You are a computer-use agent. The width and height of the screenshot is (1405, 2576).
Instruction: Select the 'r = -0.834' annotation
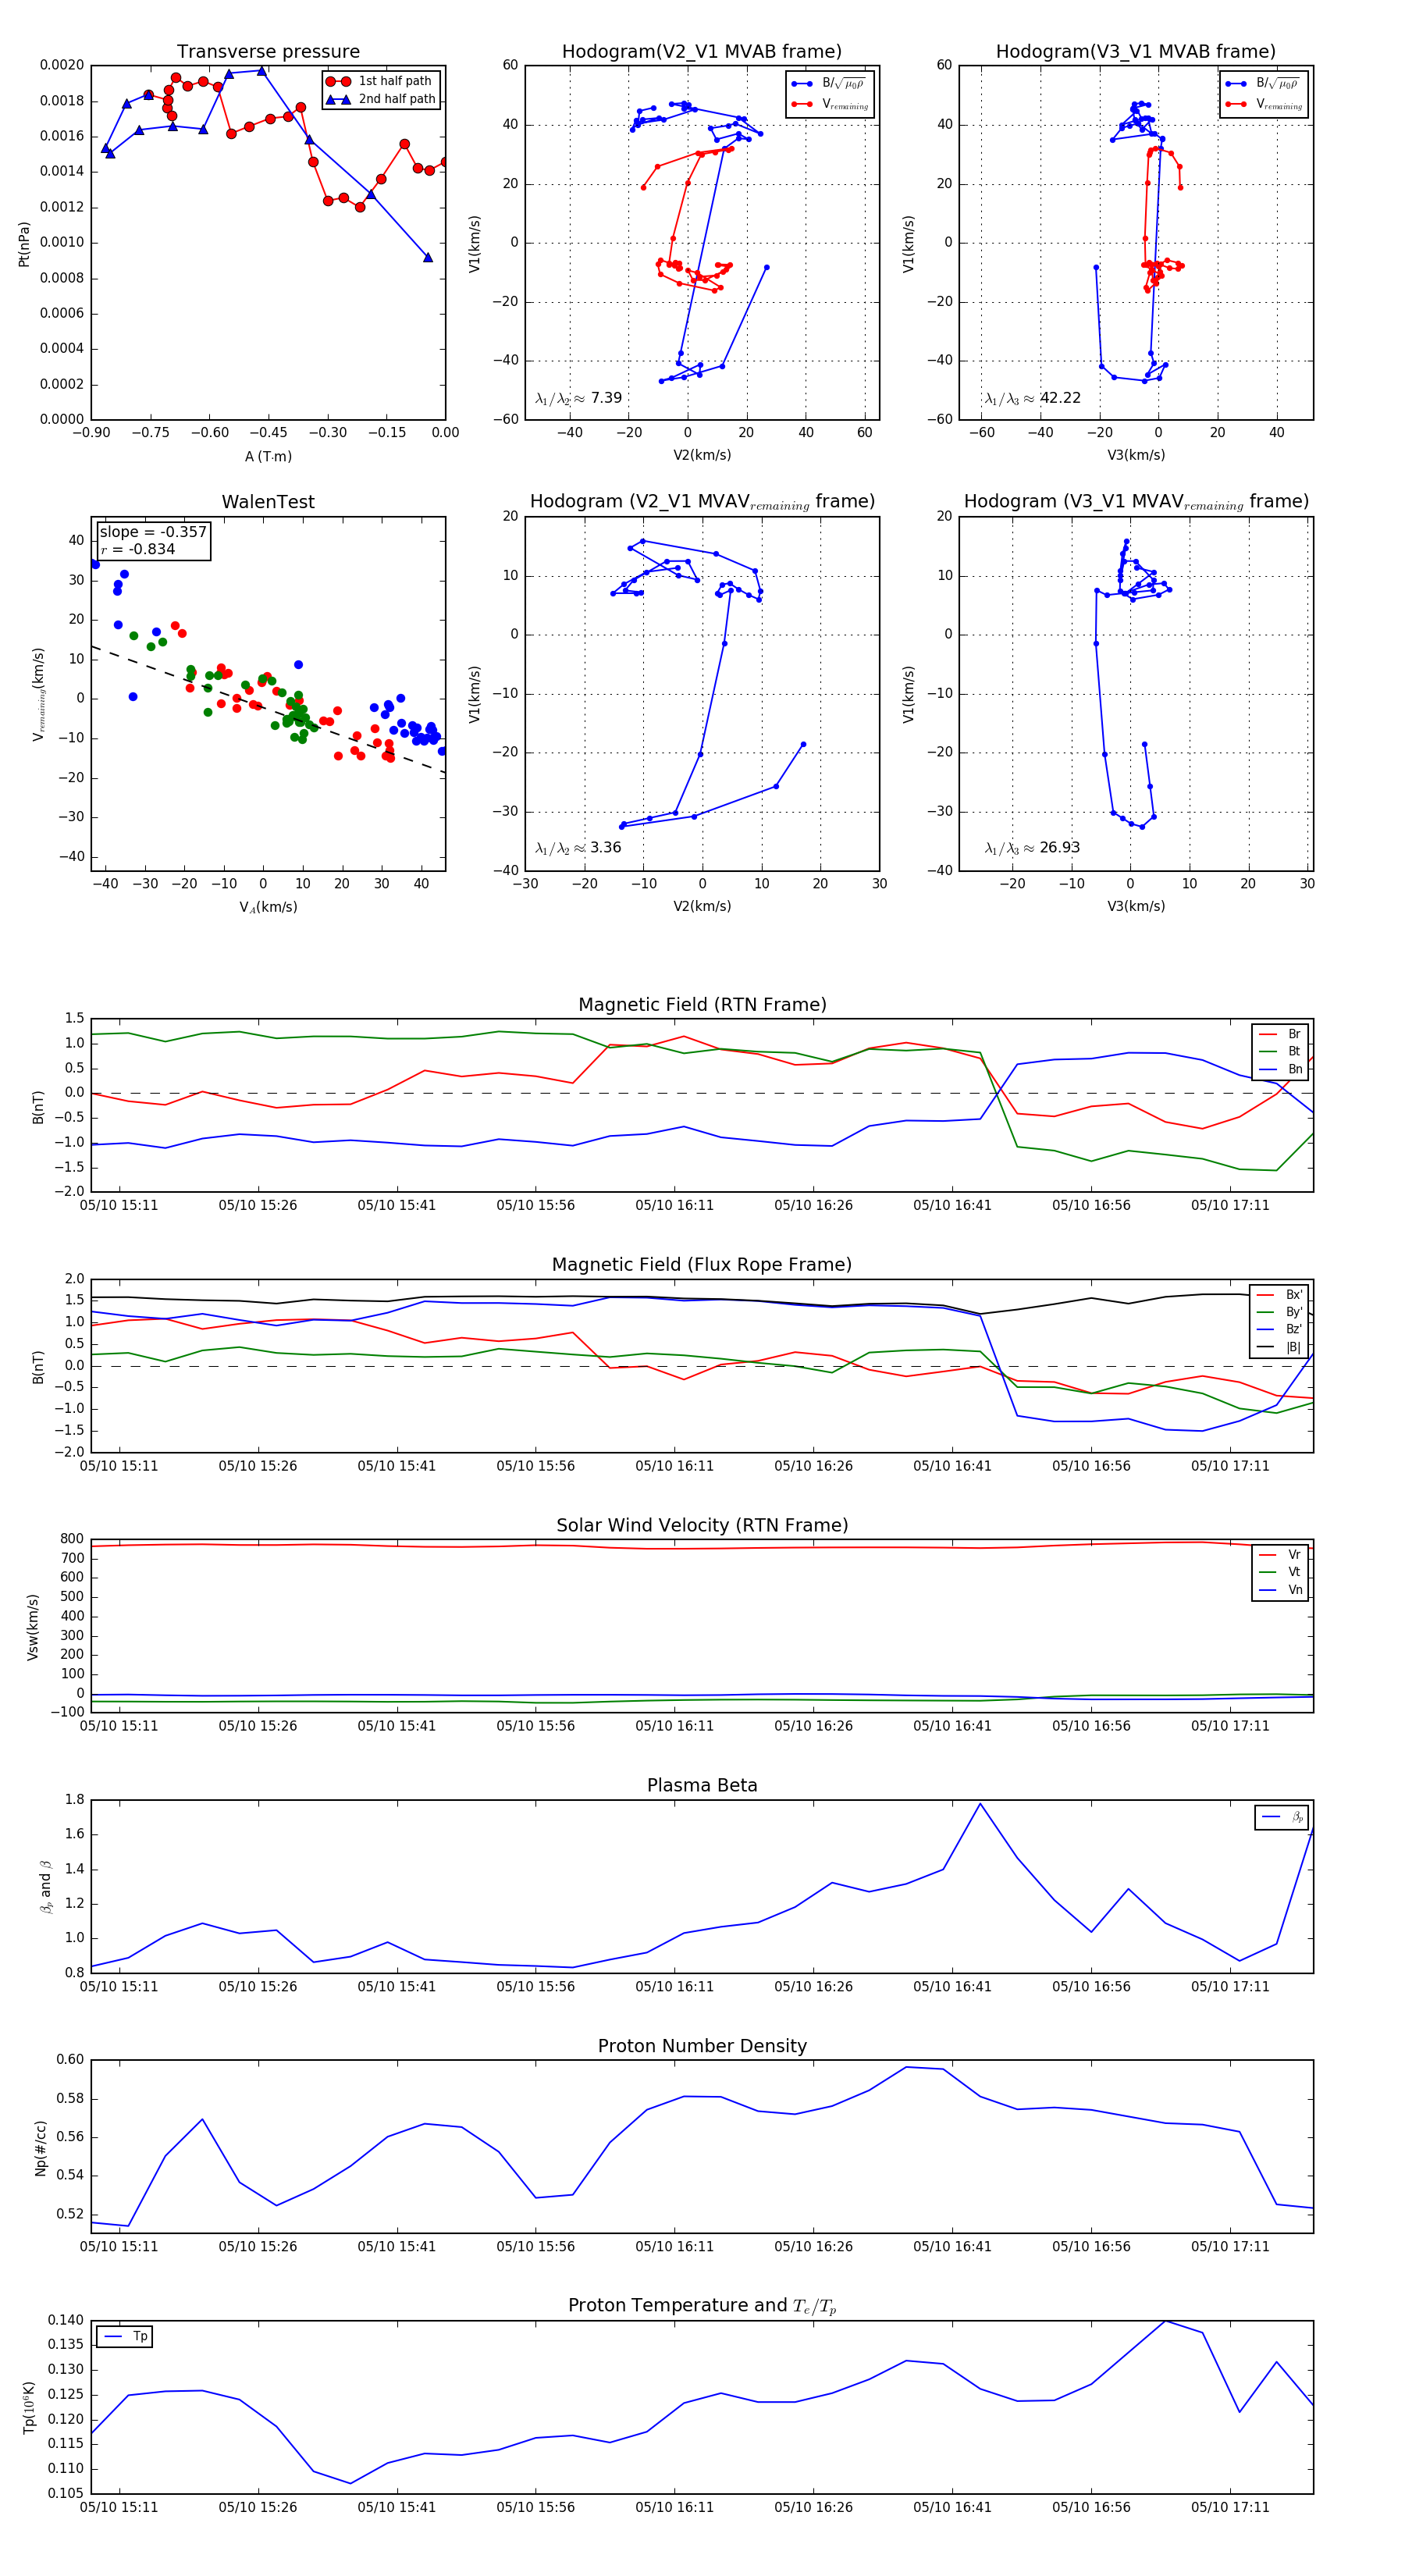tap(138, 549)
